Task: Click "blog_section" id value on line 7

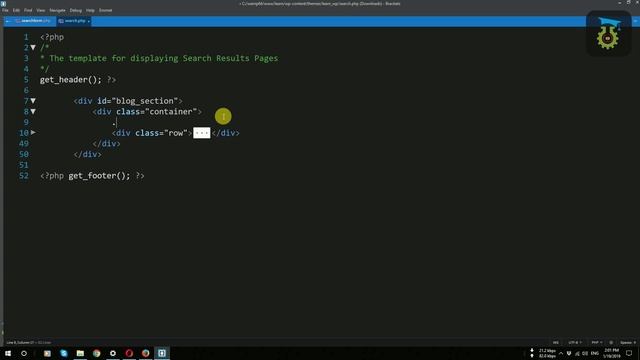Action: click(x=144, y=101)
